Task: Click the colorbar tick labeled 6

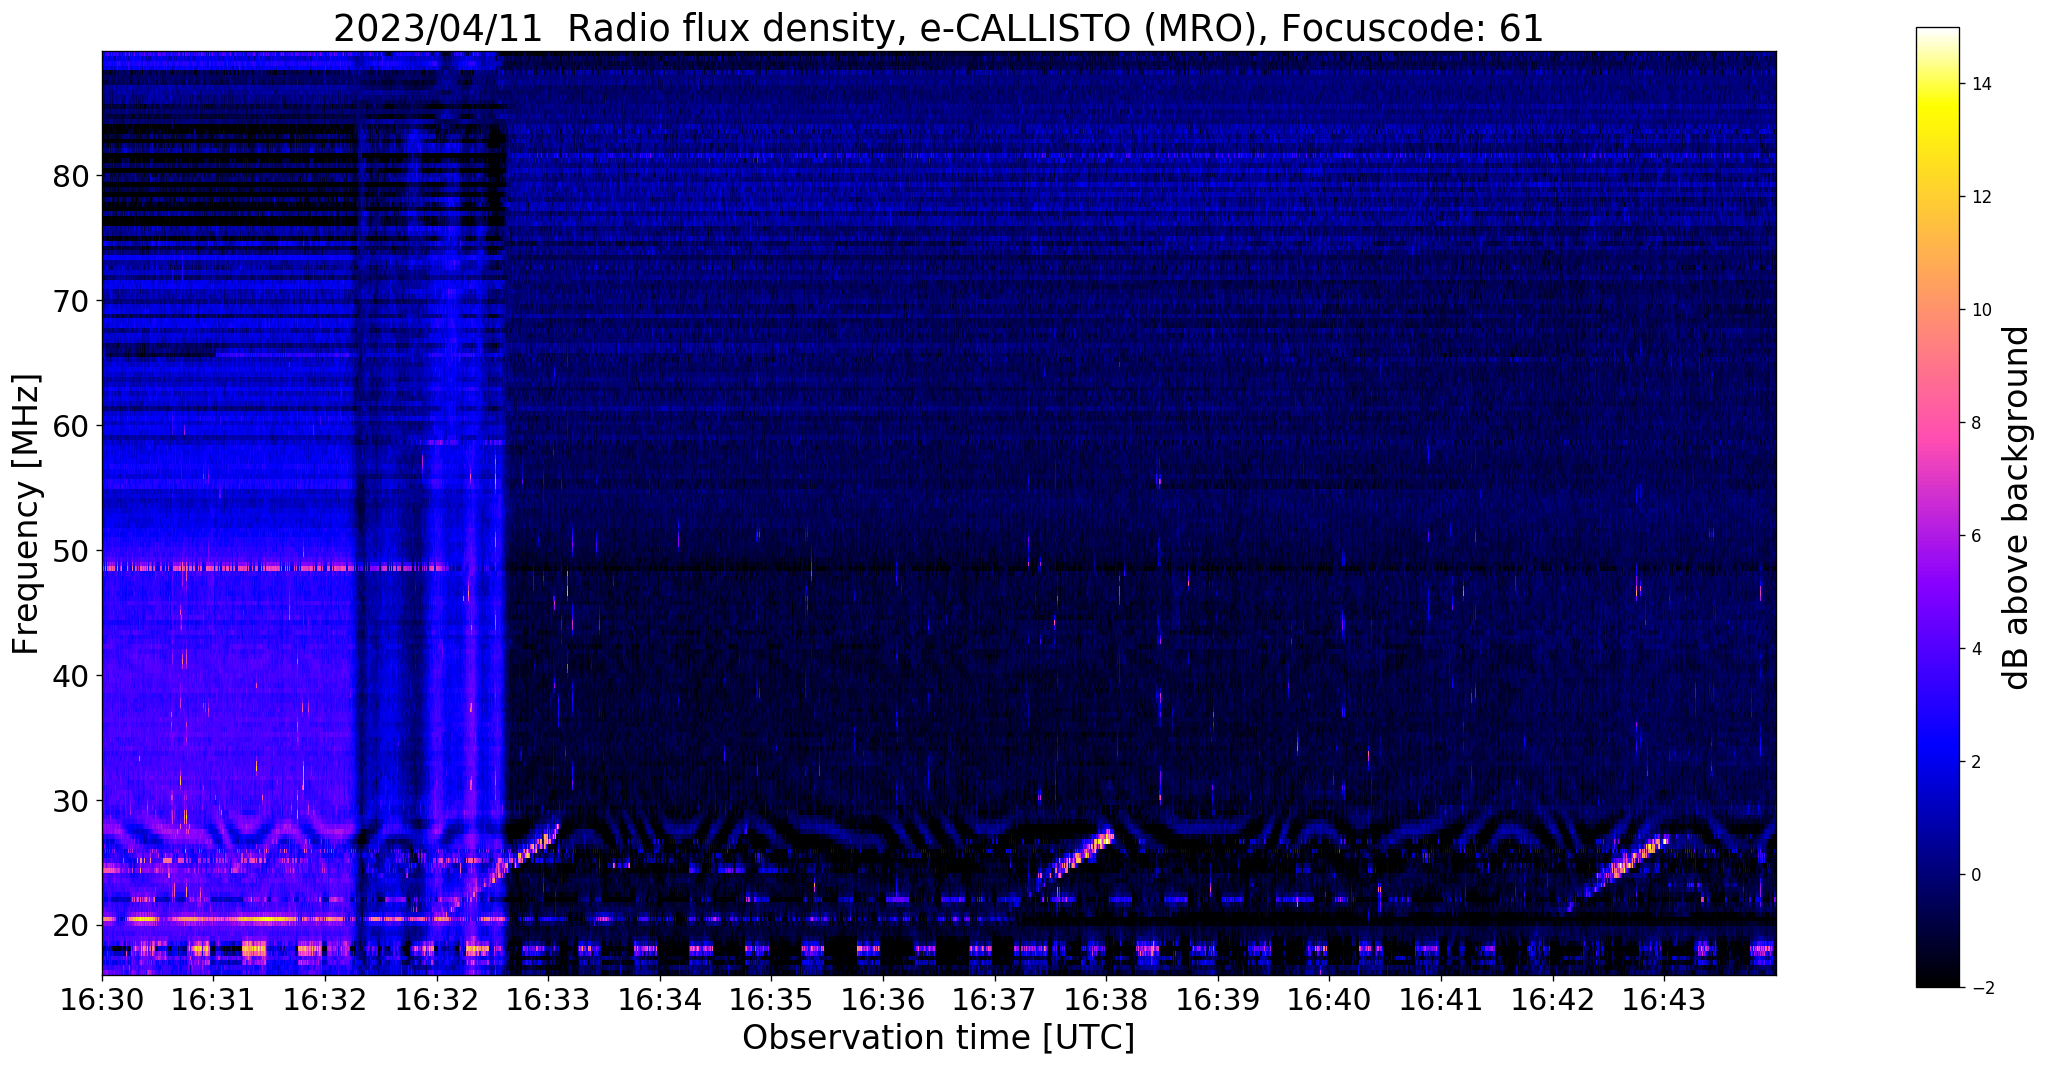Action: 1975,536
